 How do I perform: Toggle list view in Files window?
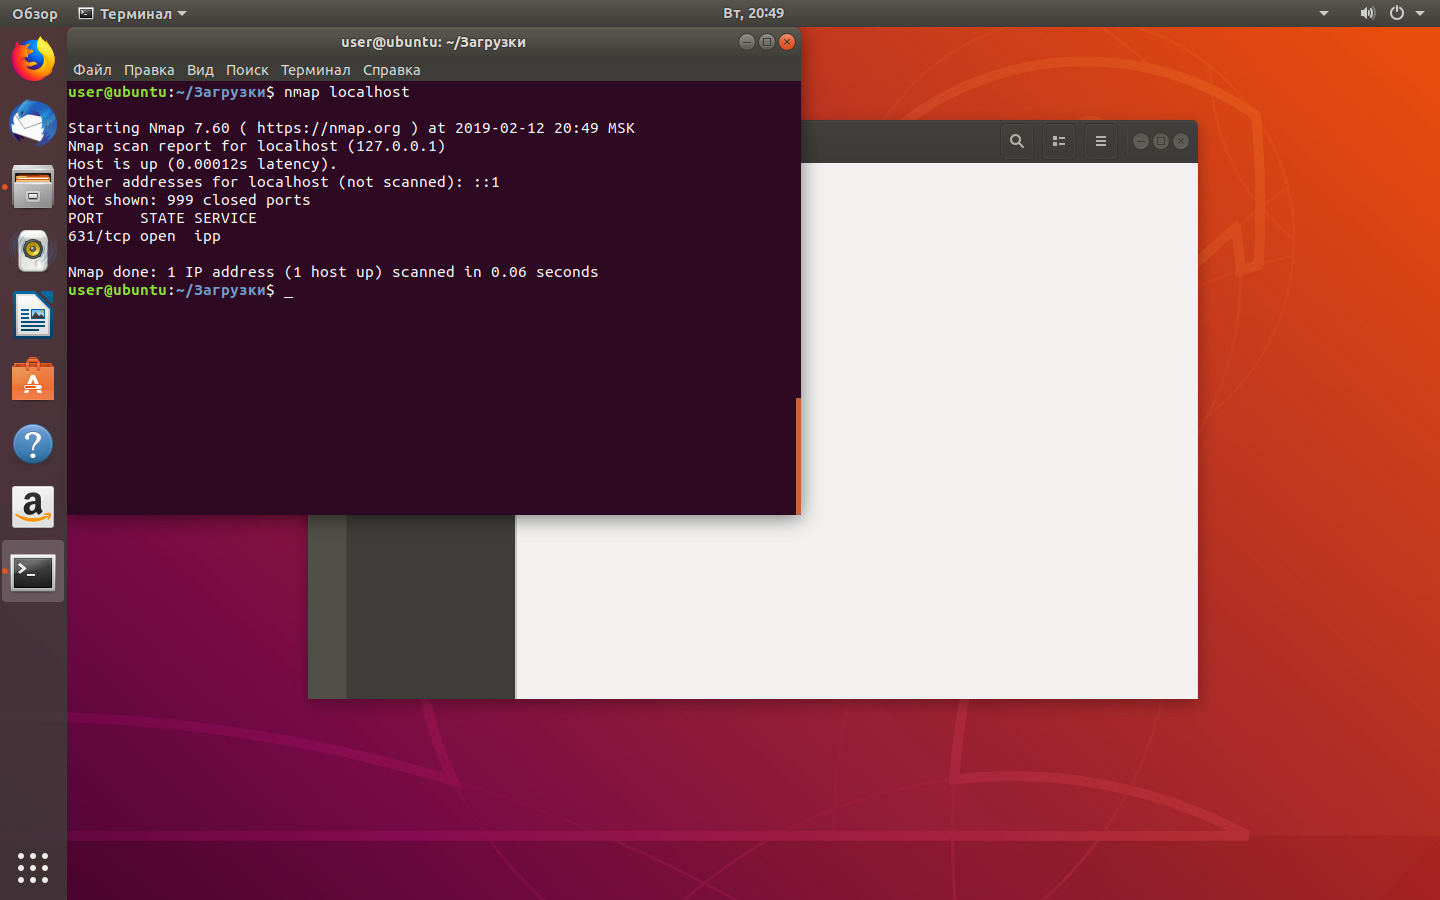click(1059, 141)
